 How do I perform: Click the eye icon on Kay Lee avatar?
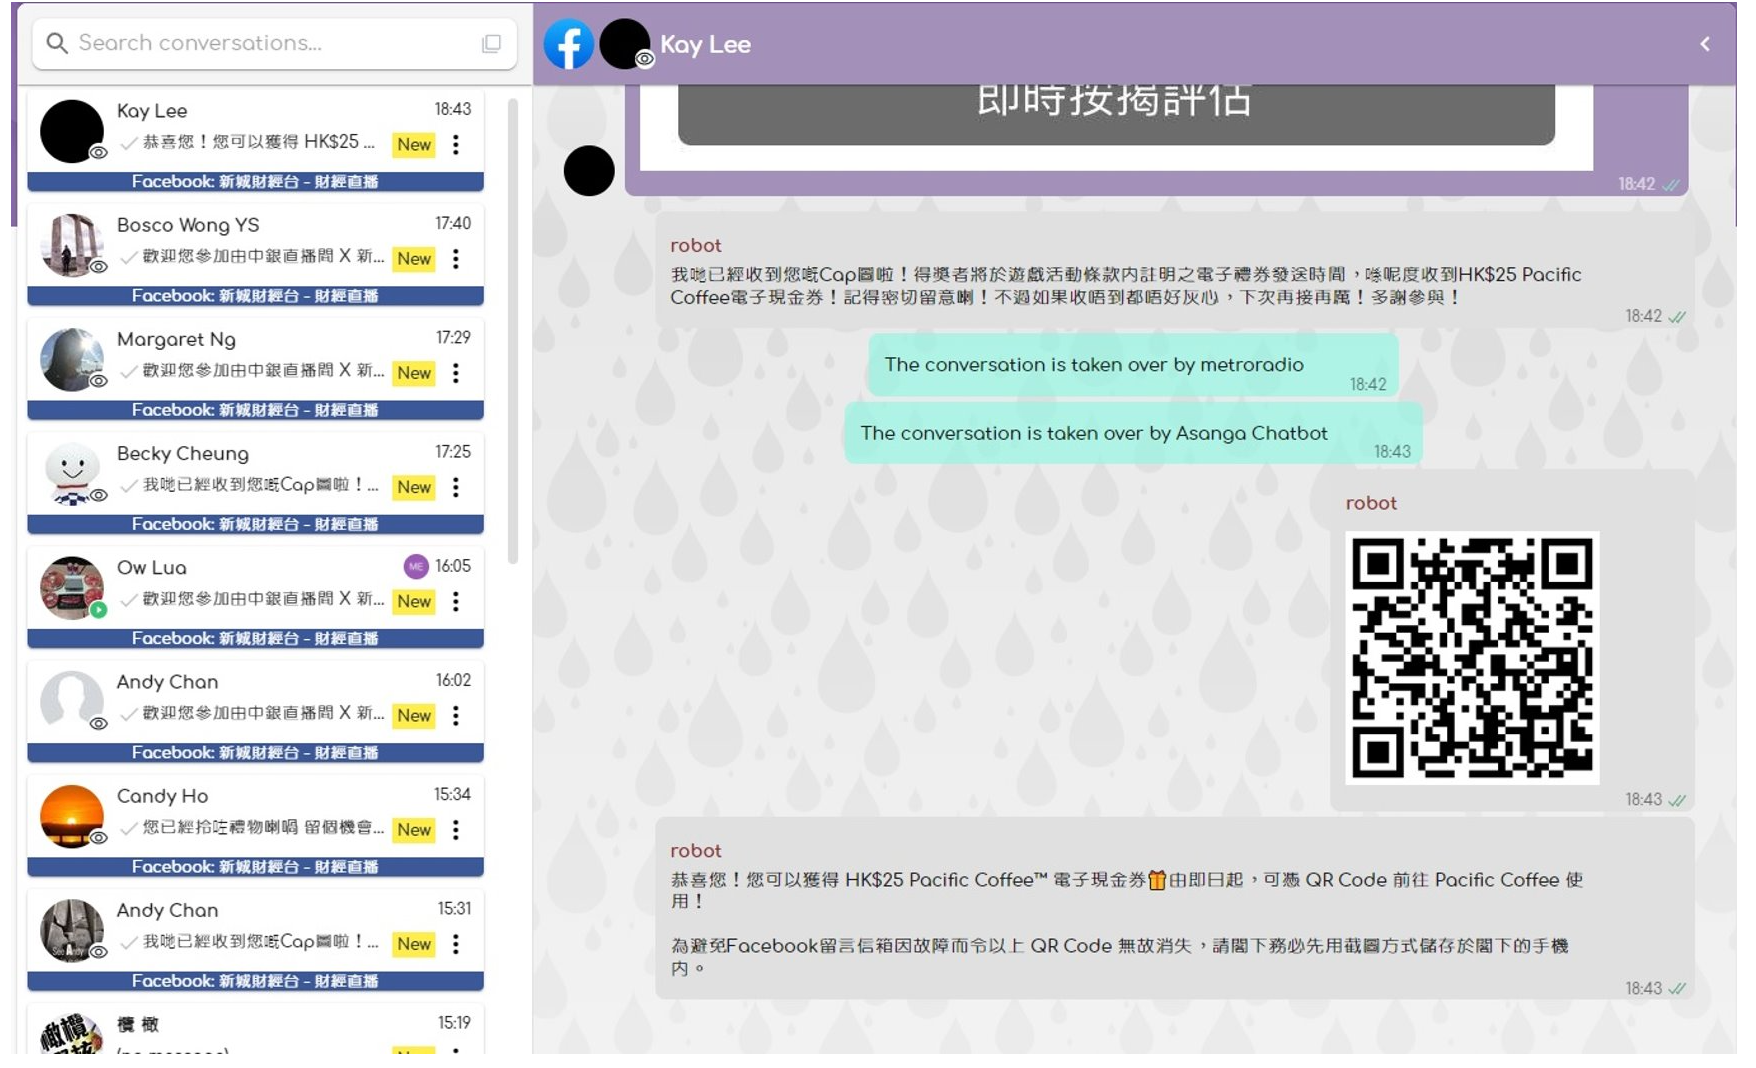99,153
